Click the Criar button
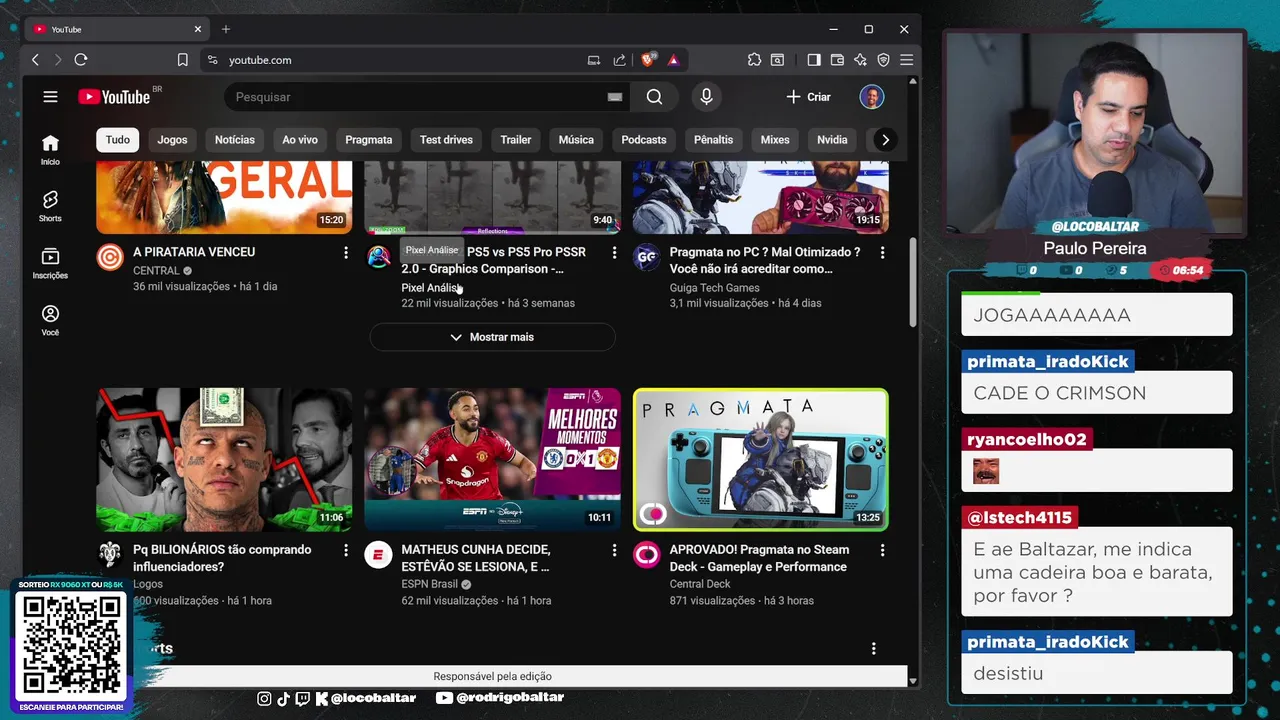The height and width of the screenshot is (720, 1280). tap(808, 97)
